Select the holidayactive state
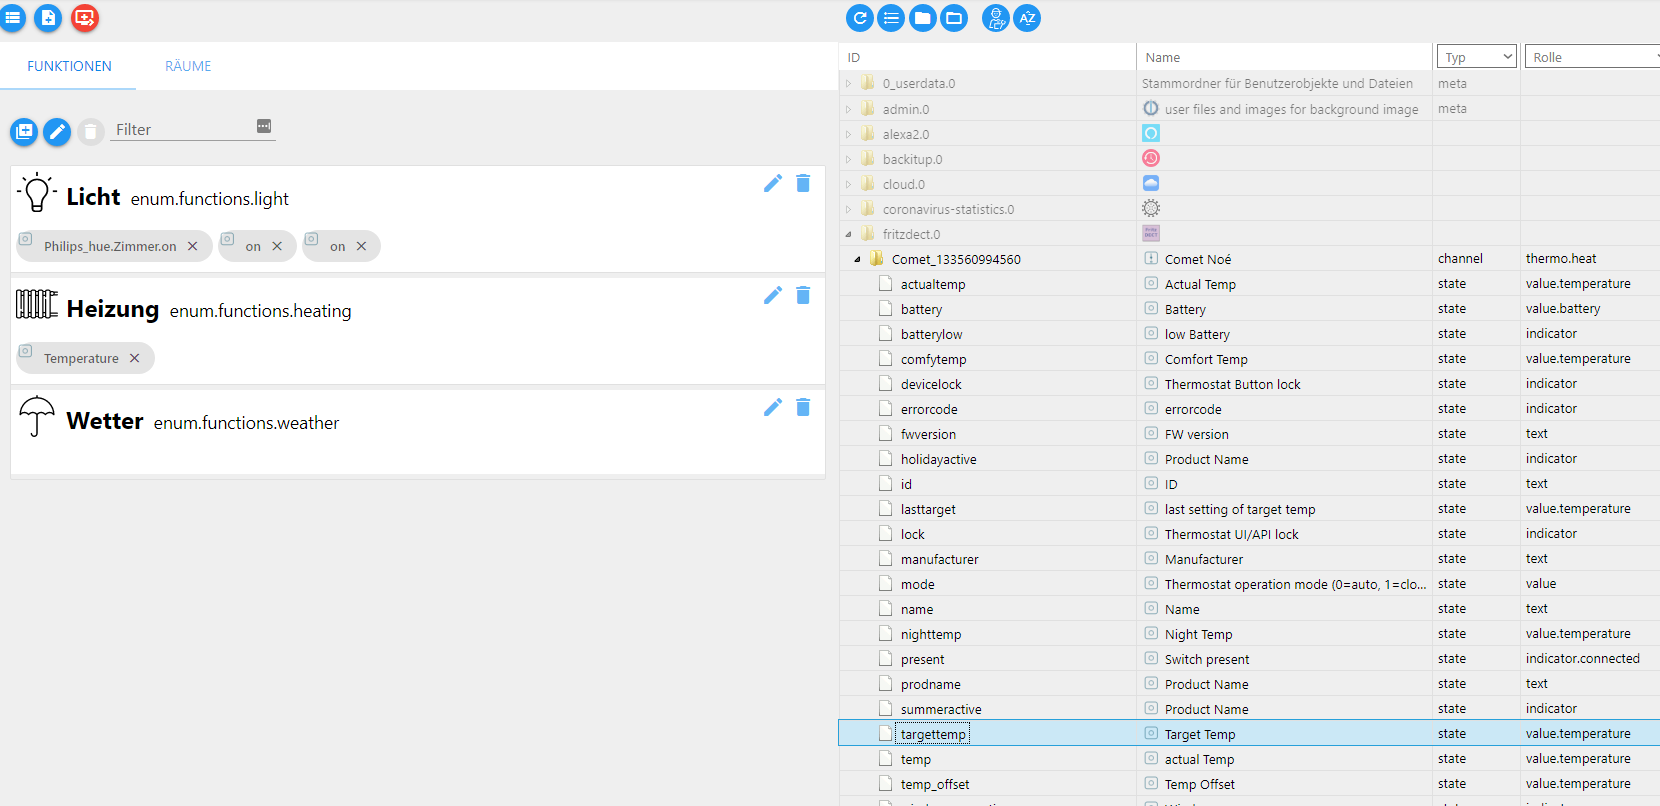Viewport: 1660px width, 806px height. click(938, 459)
